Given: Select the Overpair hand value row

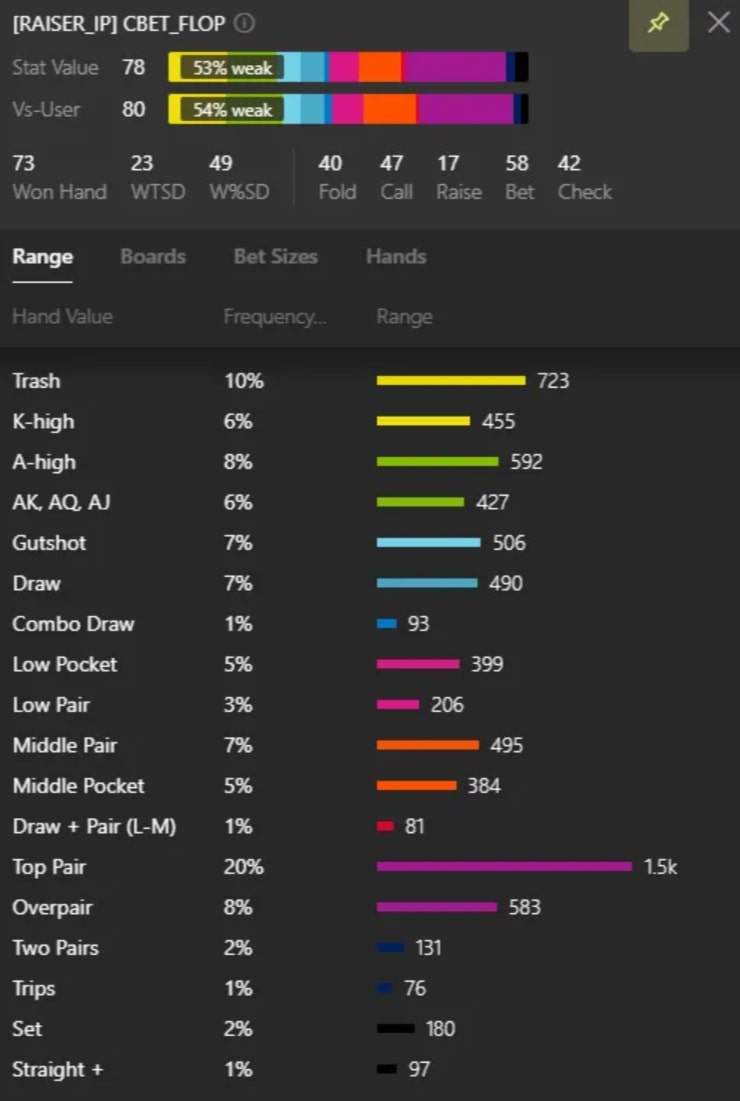Looking at the screenshot, I should click(52, 907).
